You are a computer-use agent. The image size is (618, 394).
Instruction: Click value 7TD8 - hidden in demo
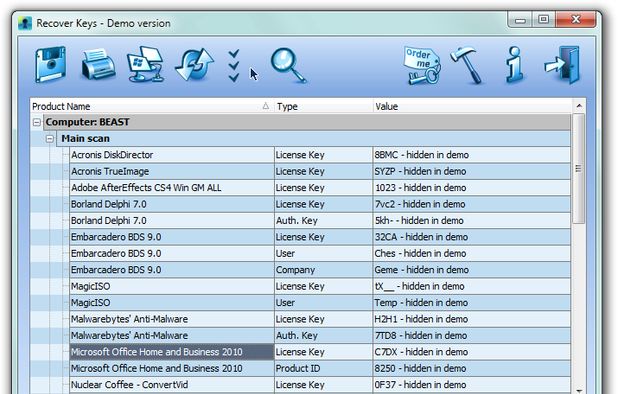pos(421,336)
